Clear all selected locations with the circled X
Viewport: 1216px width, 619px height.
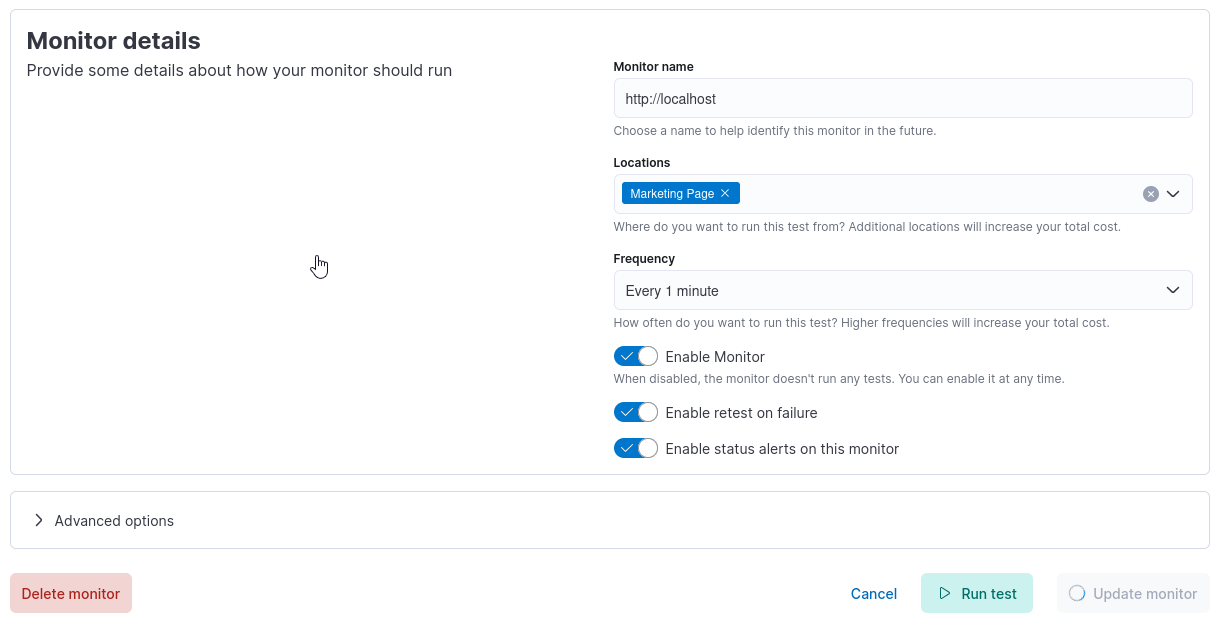1151,194
